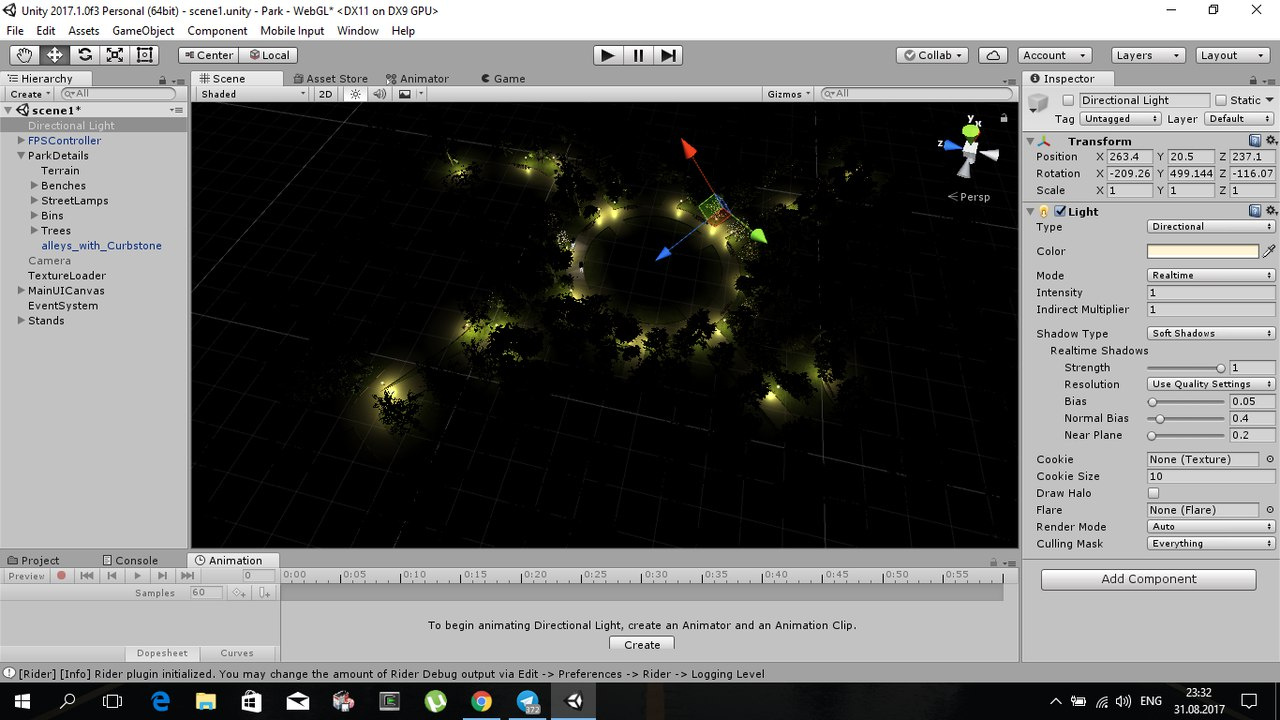Open the light Type dropdown
1280x720 pixels.
click(x=1211, y=227)
